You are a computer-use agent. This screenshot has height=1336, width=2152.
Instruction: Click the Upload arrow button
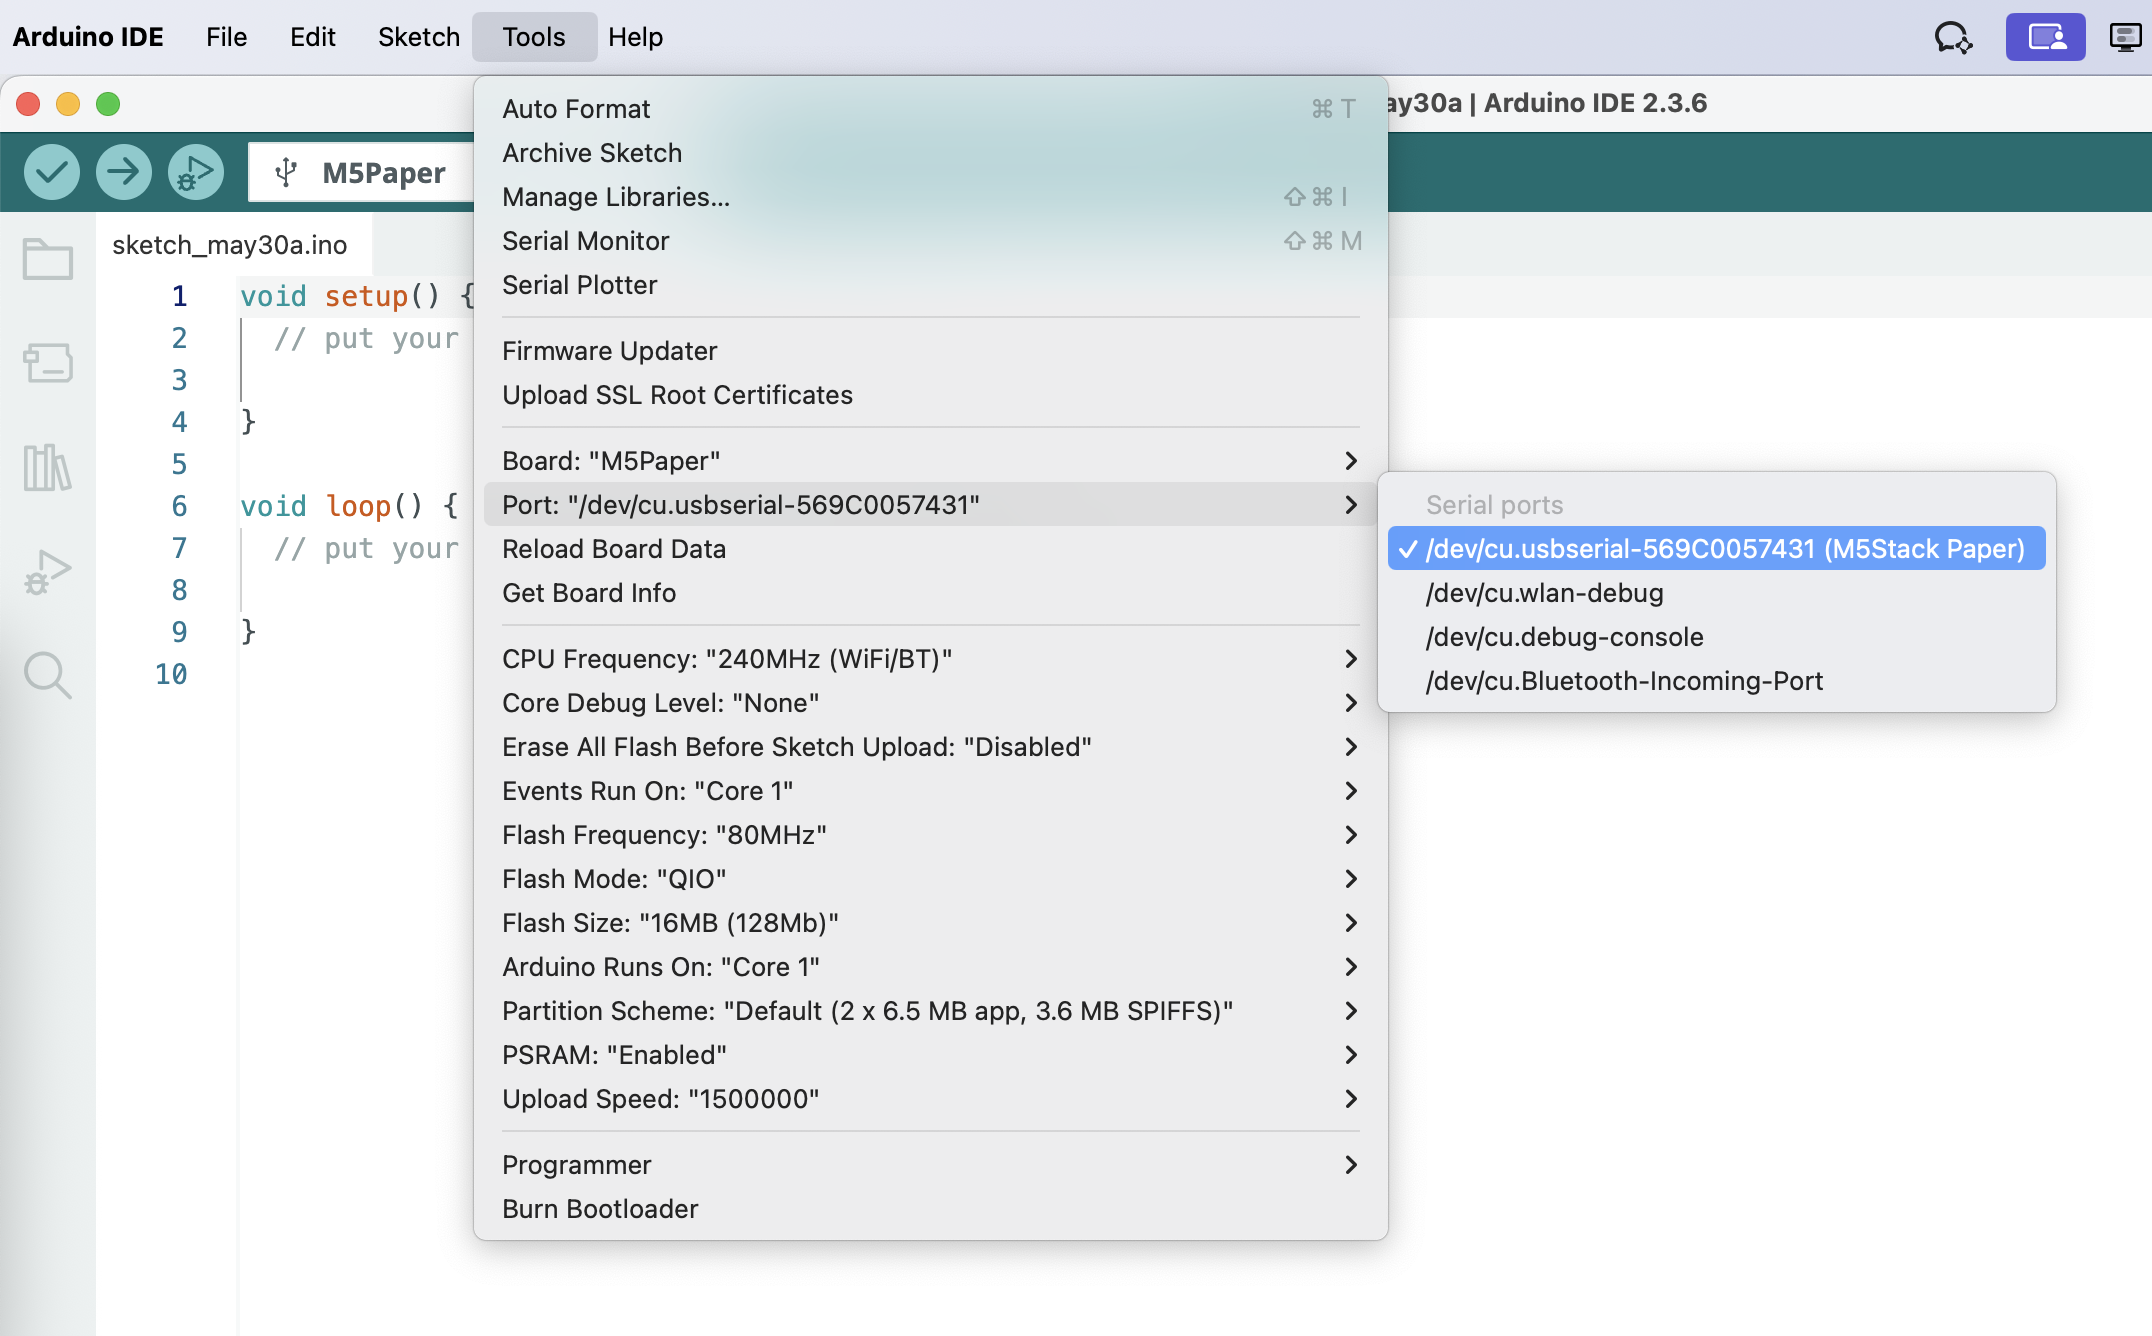pos(124,172)
